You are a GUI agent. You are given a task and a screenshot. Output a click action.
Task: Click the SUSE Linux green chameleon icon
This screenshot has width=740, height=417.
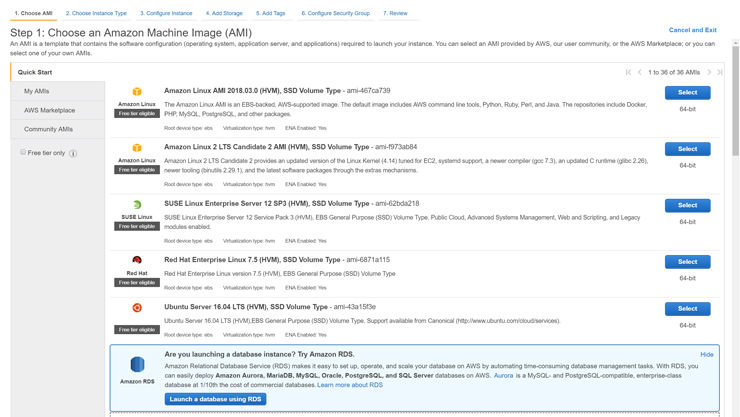pyautogui.click(x=137, y=205)
